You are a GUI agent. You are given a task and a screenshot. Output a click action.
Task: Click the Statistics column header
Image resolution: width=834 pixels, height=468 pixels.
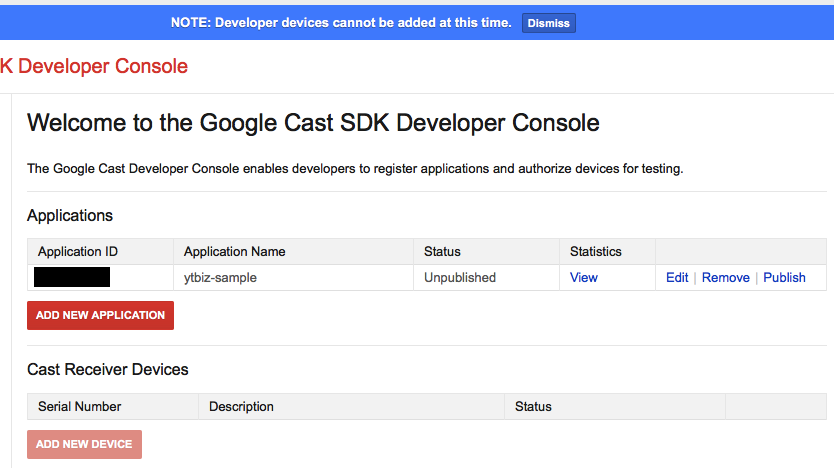(607, 252)
